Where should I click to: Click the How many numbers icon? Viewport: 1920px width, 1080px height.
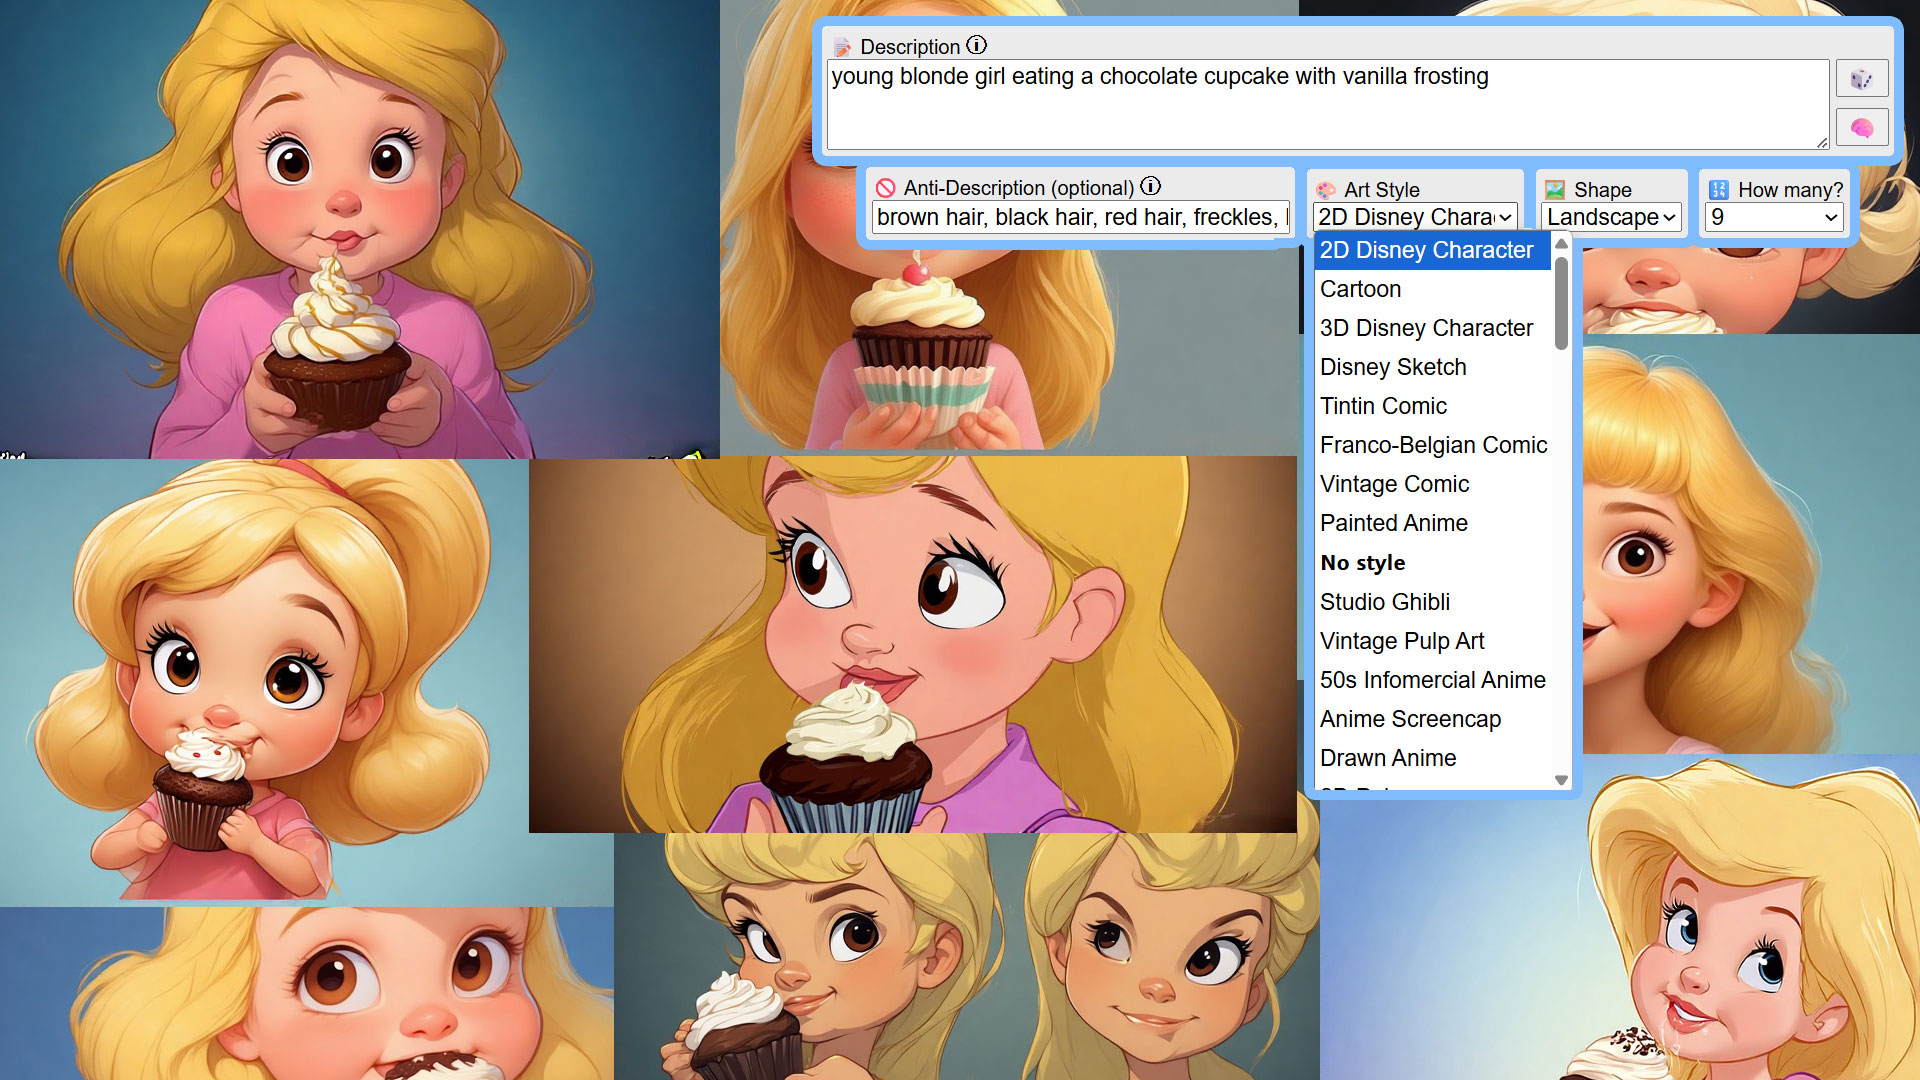point(1719,190)
